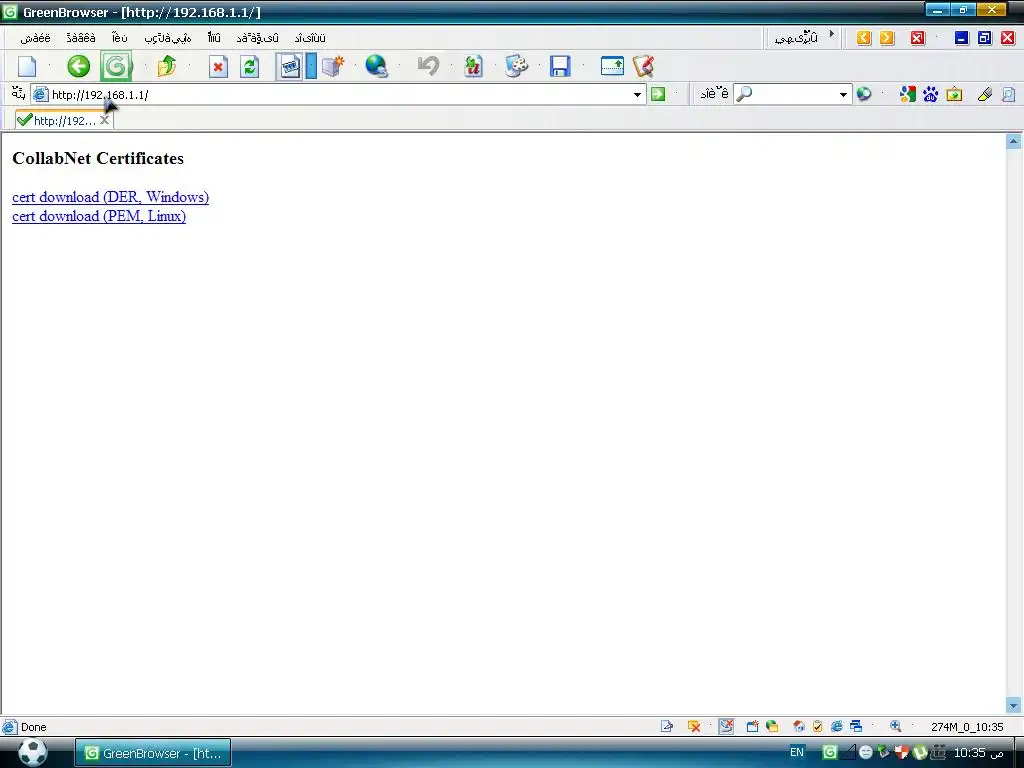This screenshot has height=768, width=1024.
Task: Click the page scrollbar down arrow
Action: [x=1014, y=705]
